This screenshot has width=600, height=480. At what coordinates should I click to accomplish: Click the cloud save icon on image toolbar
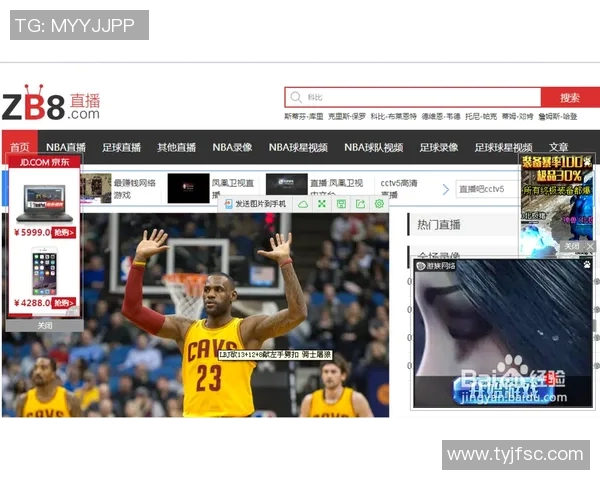pyautogui.click(x=303, y=204)
